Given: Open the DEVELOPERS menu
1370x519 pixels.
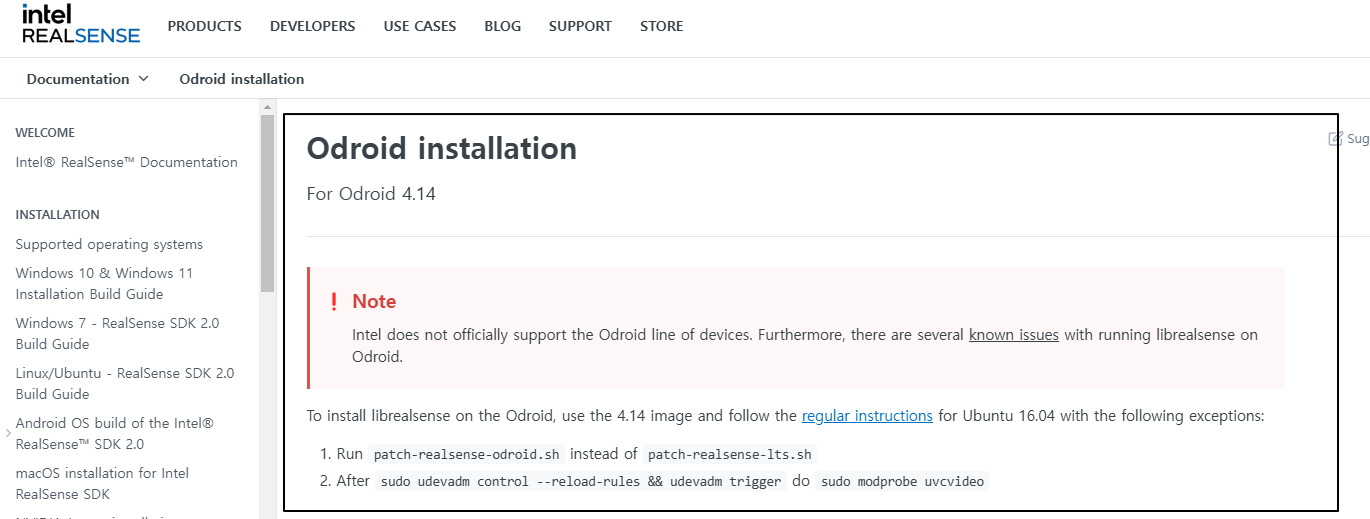Looking at the screenshot, I should [313, 26].
